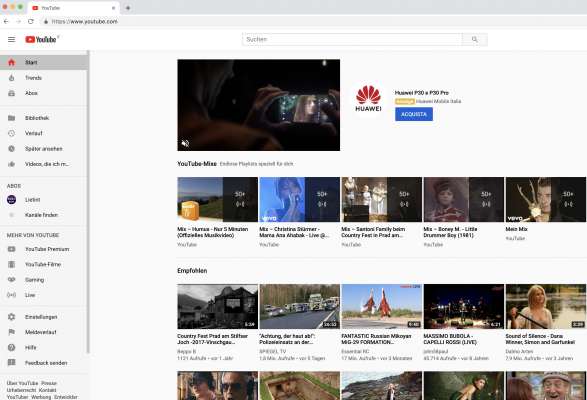Open the Abos subscriptions icon
This screenshot has height=400, width=587.
(x=12, y=93)
